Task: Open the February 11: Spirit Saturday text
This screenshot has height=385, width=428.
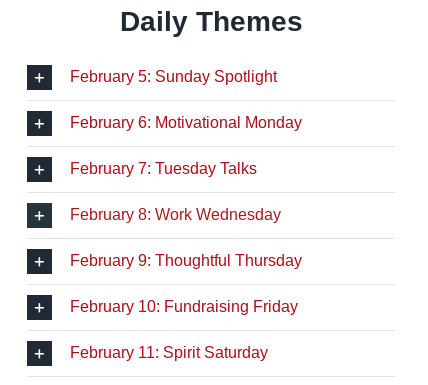Action: tap(169, 353)
